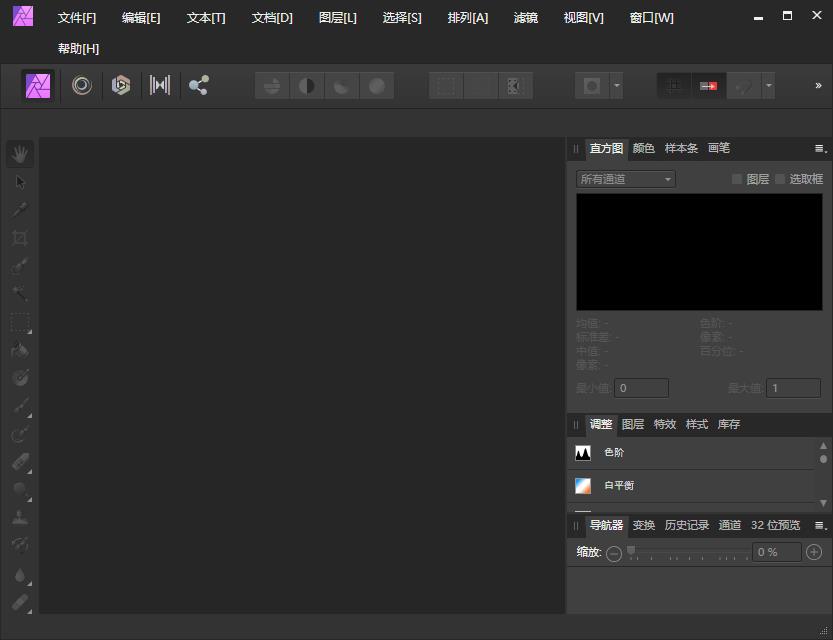Switch to the 历史记录 tab

coord(688,524)
